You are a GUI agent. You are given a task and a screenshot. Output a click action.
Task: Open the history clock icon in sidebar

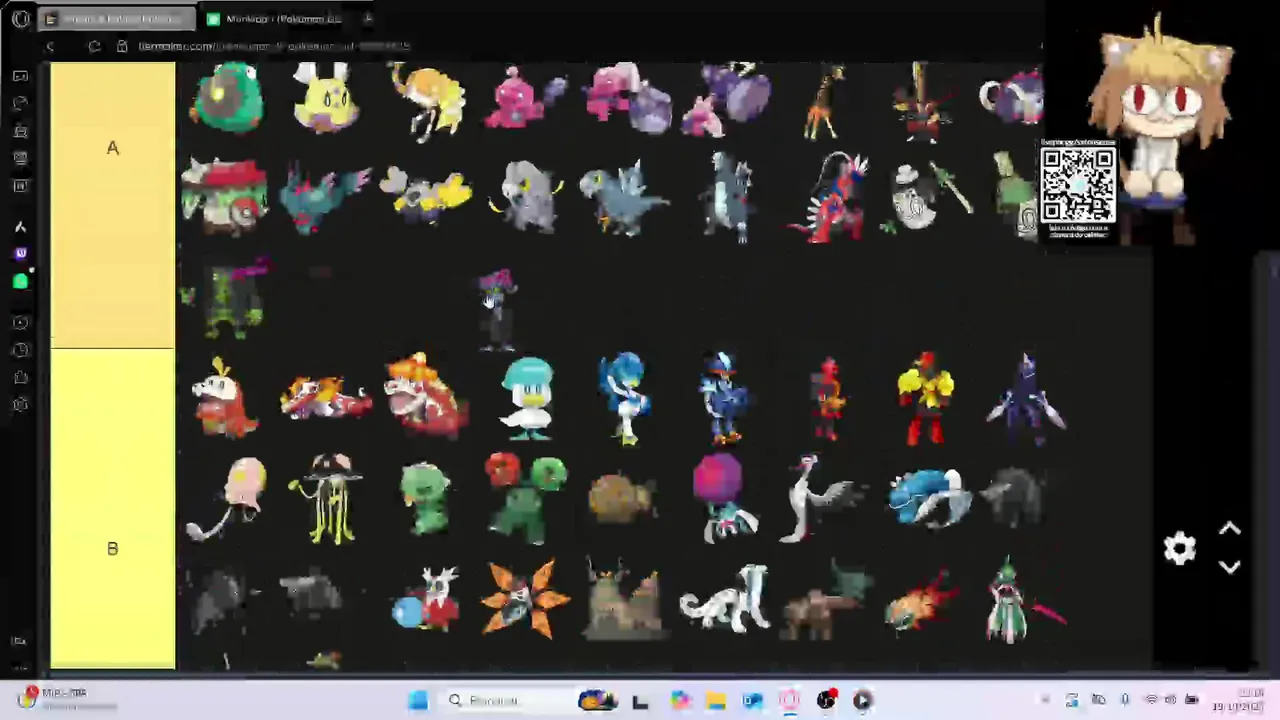[20, 350]
